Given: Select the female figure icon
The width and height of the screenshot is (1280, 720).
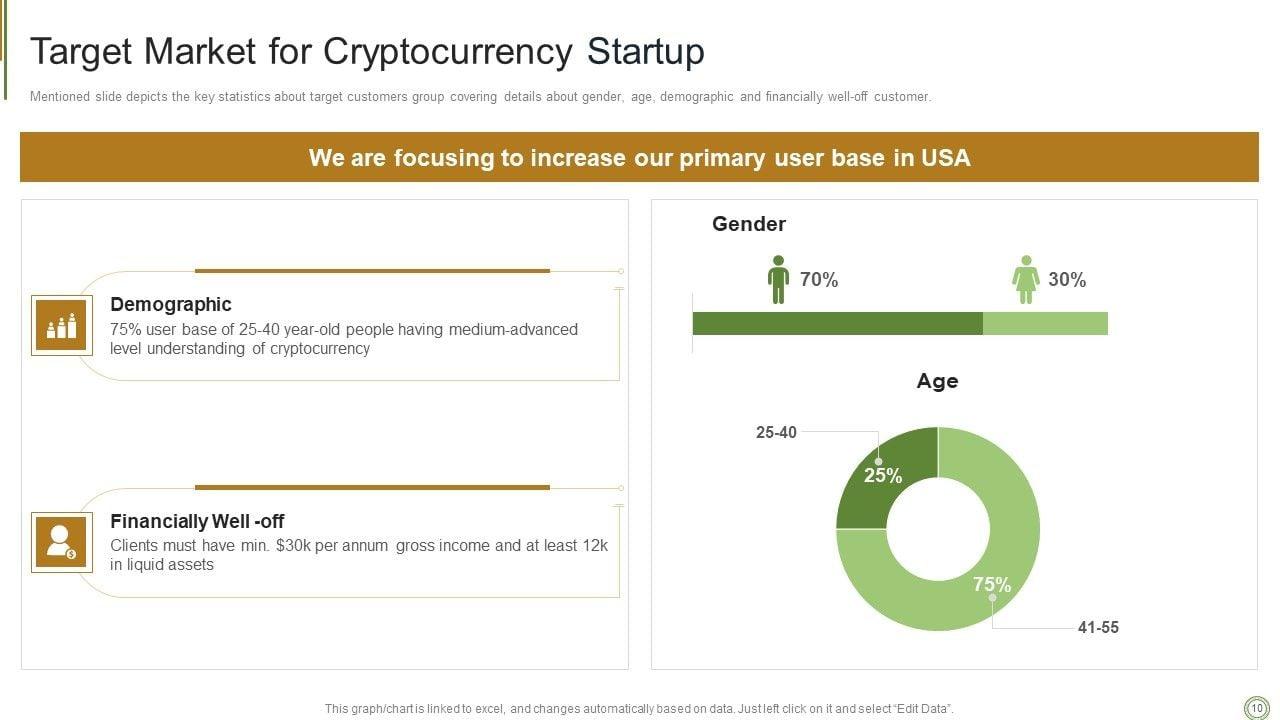Looking at the screenshot, I should [1025, 280].
